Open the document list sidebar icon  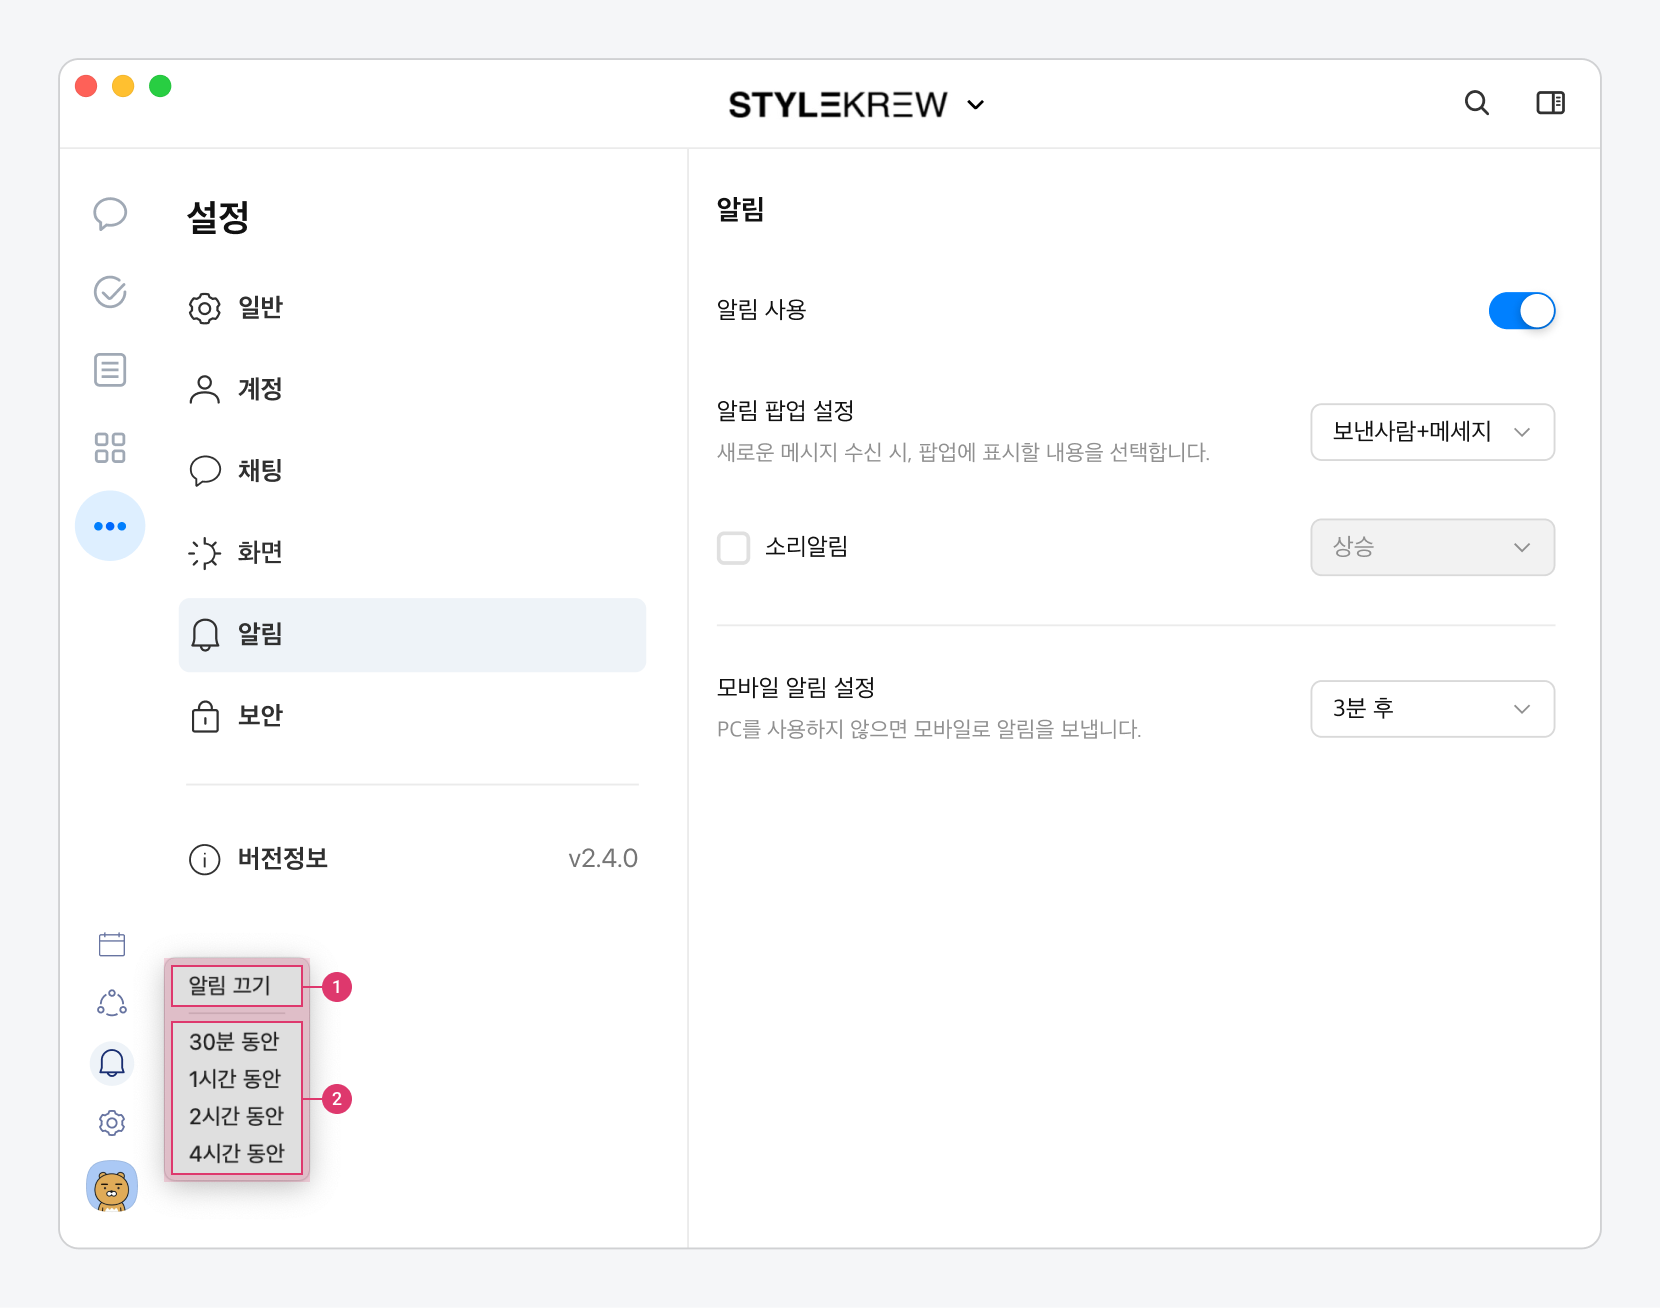110,370
